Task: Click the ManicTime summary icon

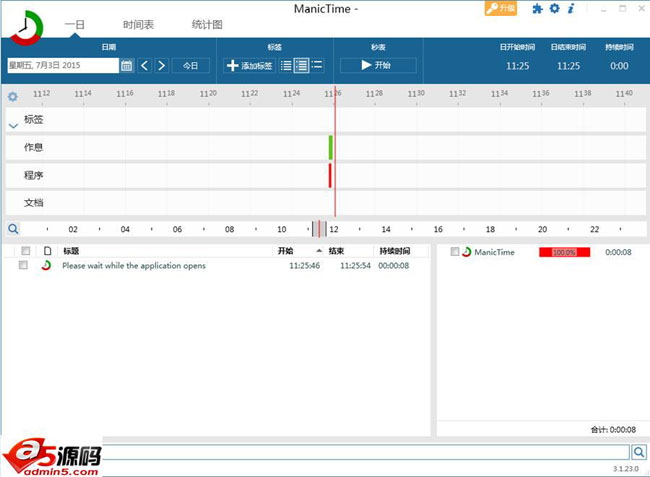Action: point(467,252)
